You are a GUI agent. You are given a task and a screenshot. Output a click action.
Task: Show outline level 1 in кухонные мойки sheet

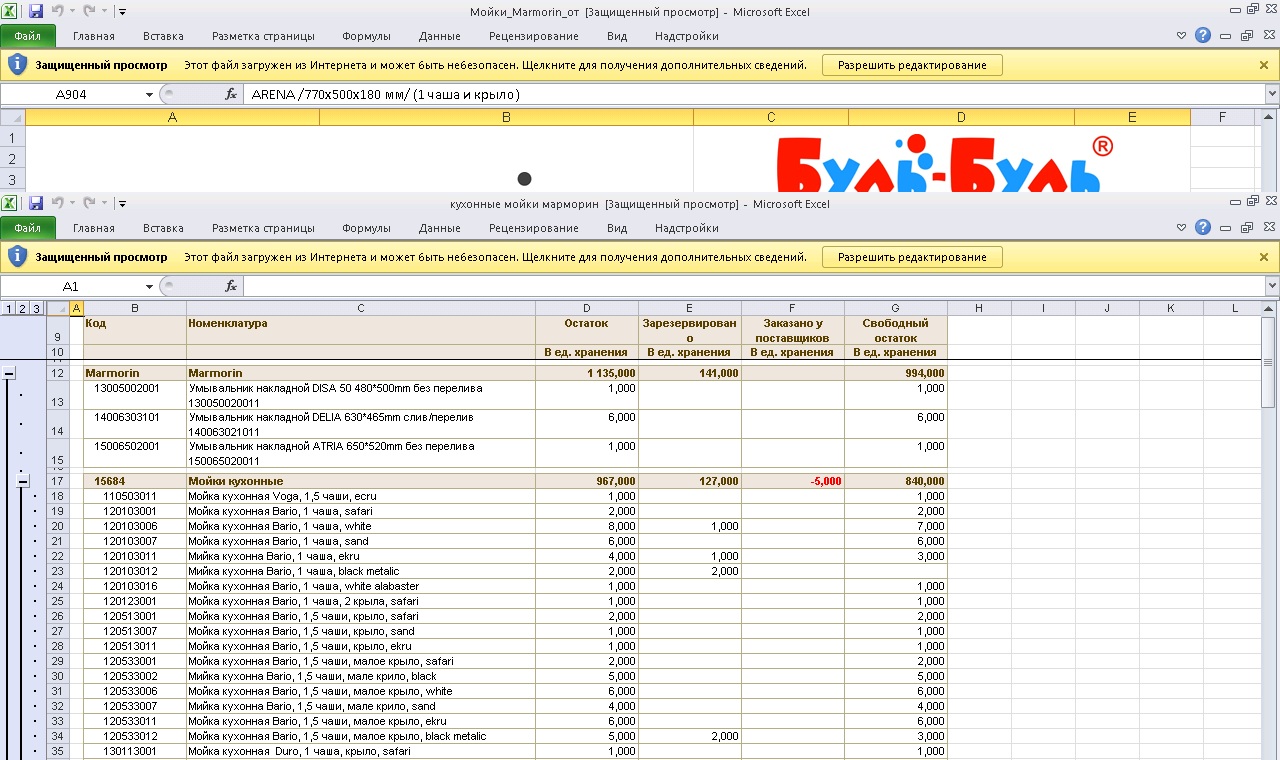coord(9,308)
